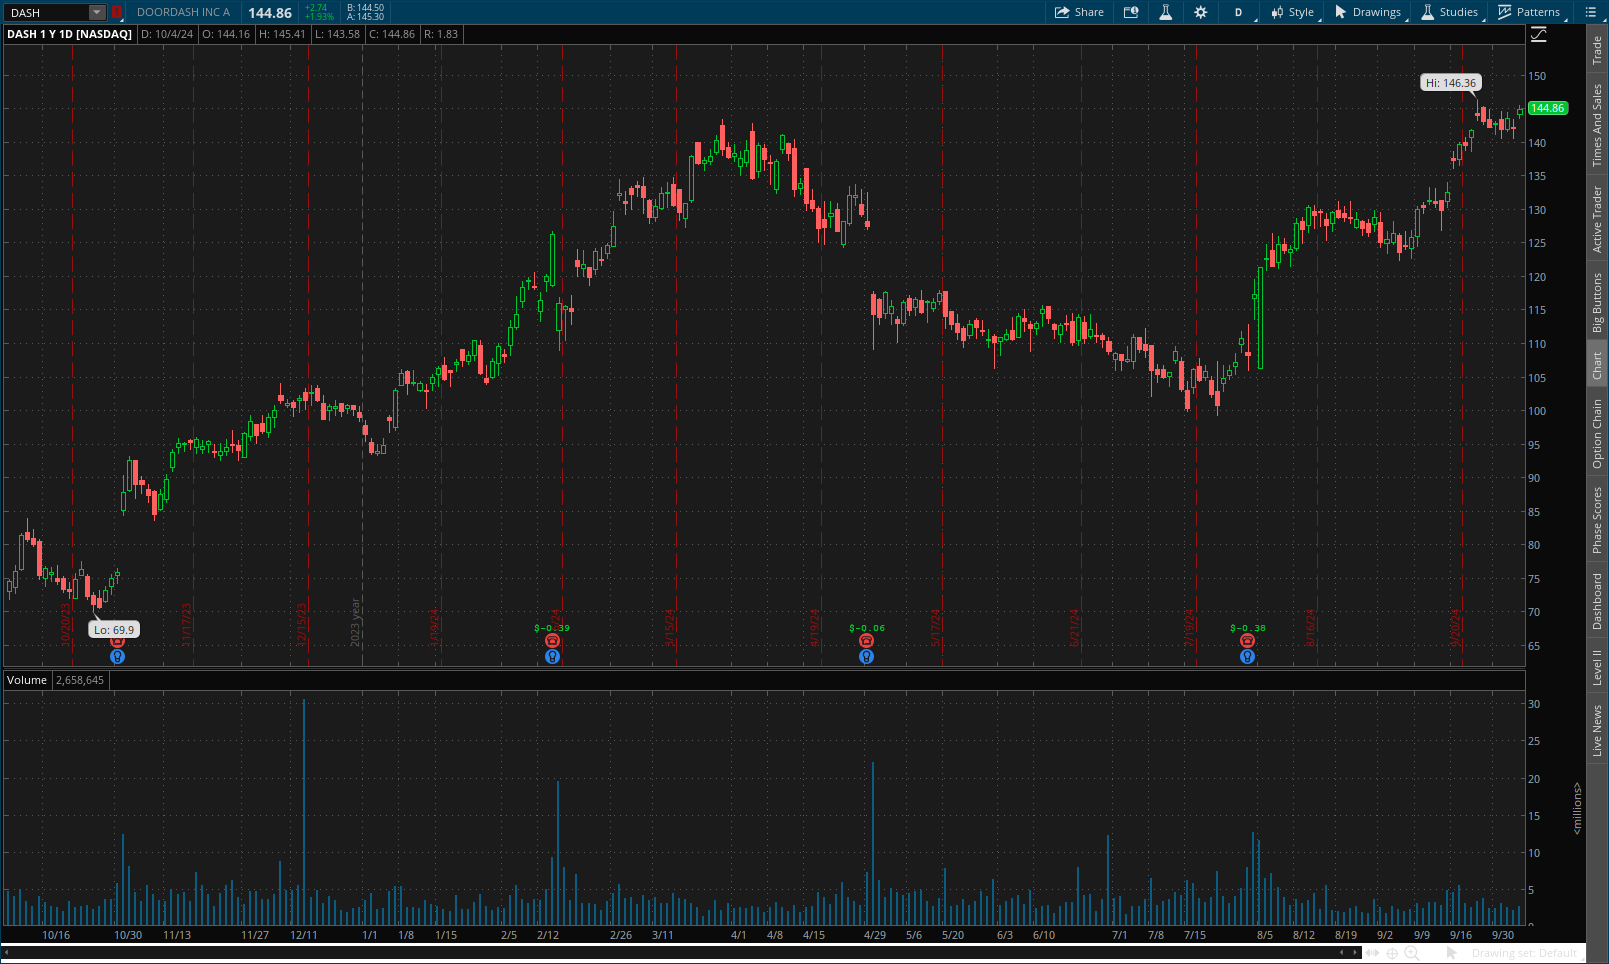Click the bid price B: 144.50
Screen dimensions: 1609x964
[x=365, y=8]
